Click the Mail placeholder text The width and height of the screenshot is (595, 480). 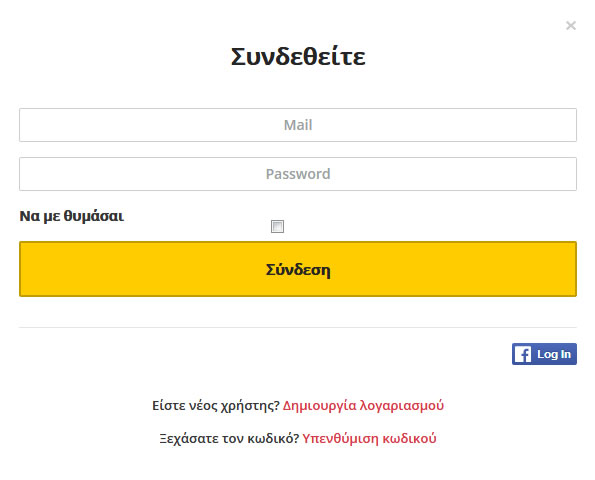tap(298, 125)
